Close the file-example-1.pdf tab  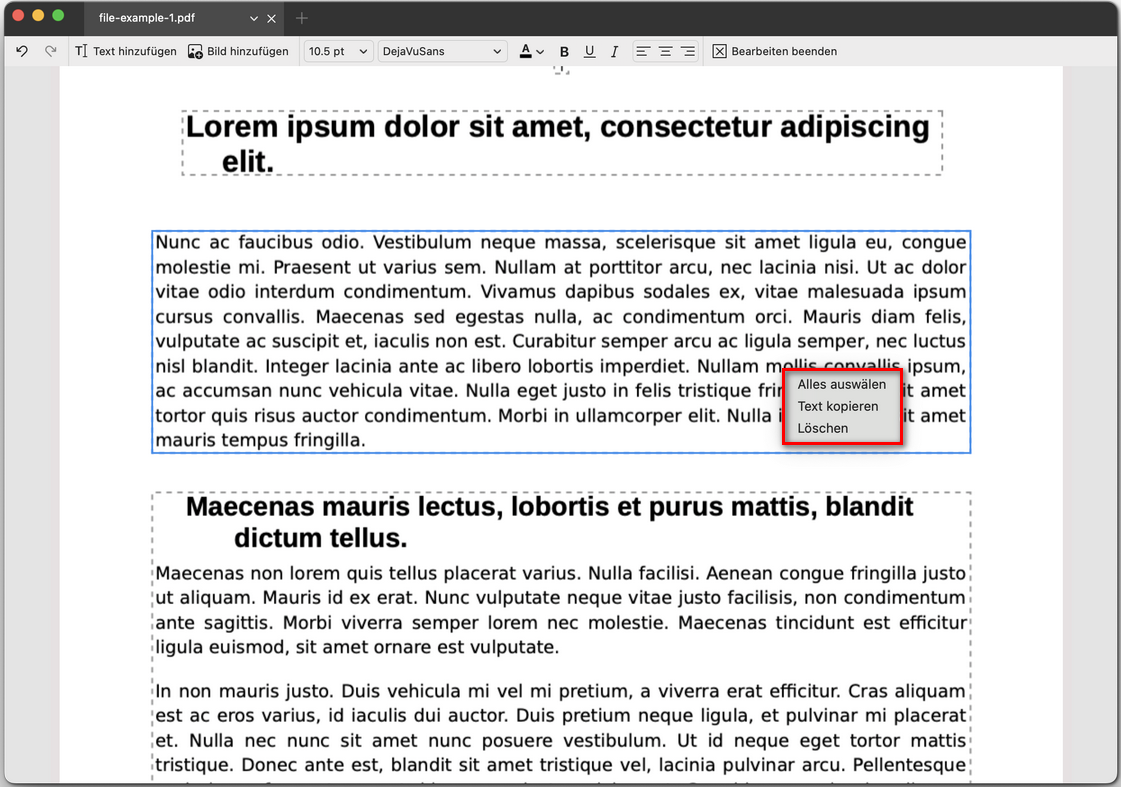tap(271, 18)
